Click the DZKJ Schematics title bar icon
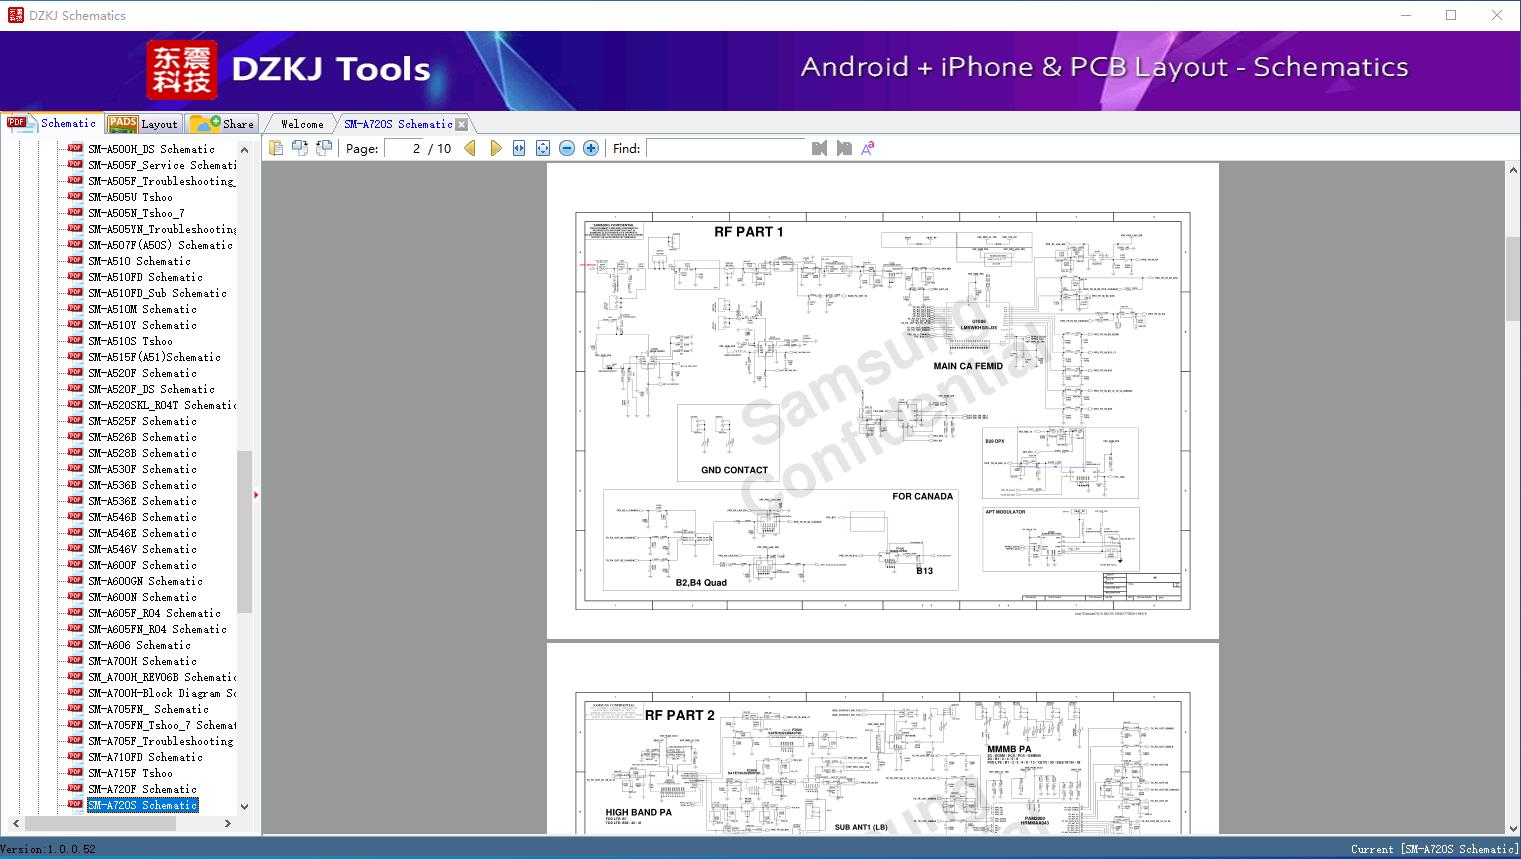This screenshot has height=859, width=1521. point(15,15)
